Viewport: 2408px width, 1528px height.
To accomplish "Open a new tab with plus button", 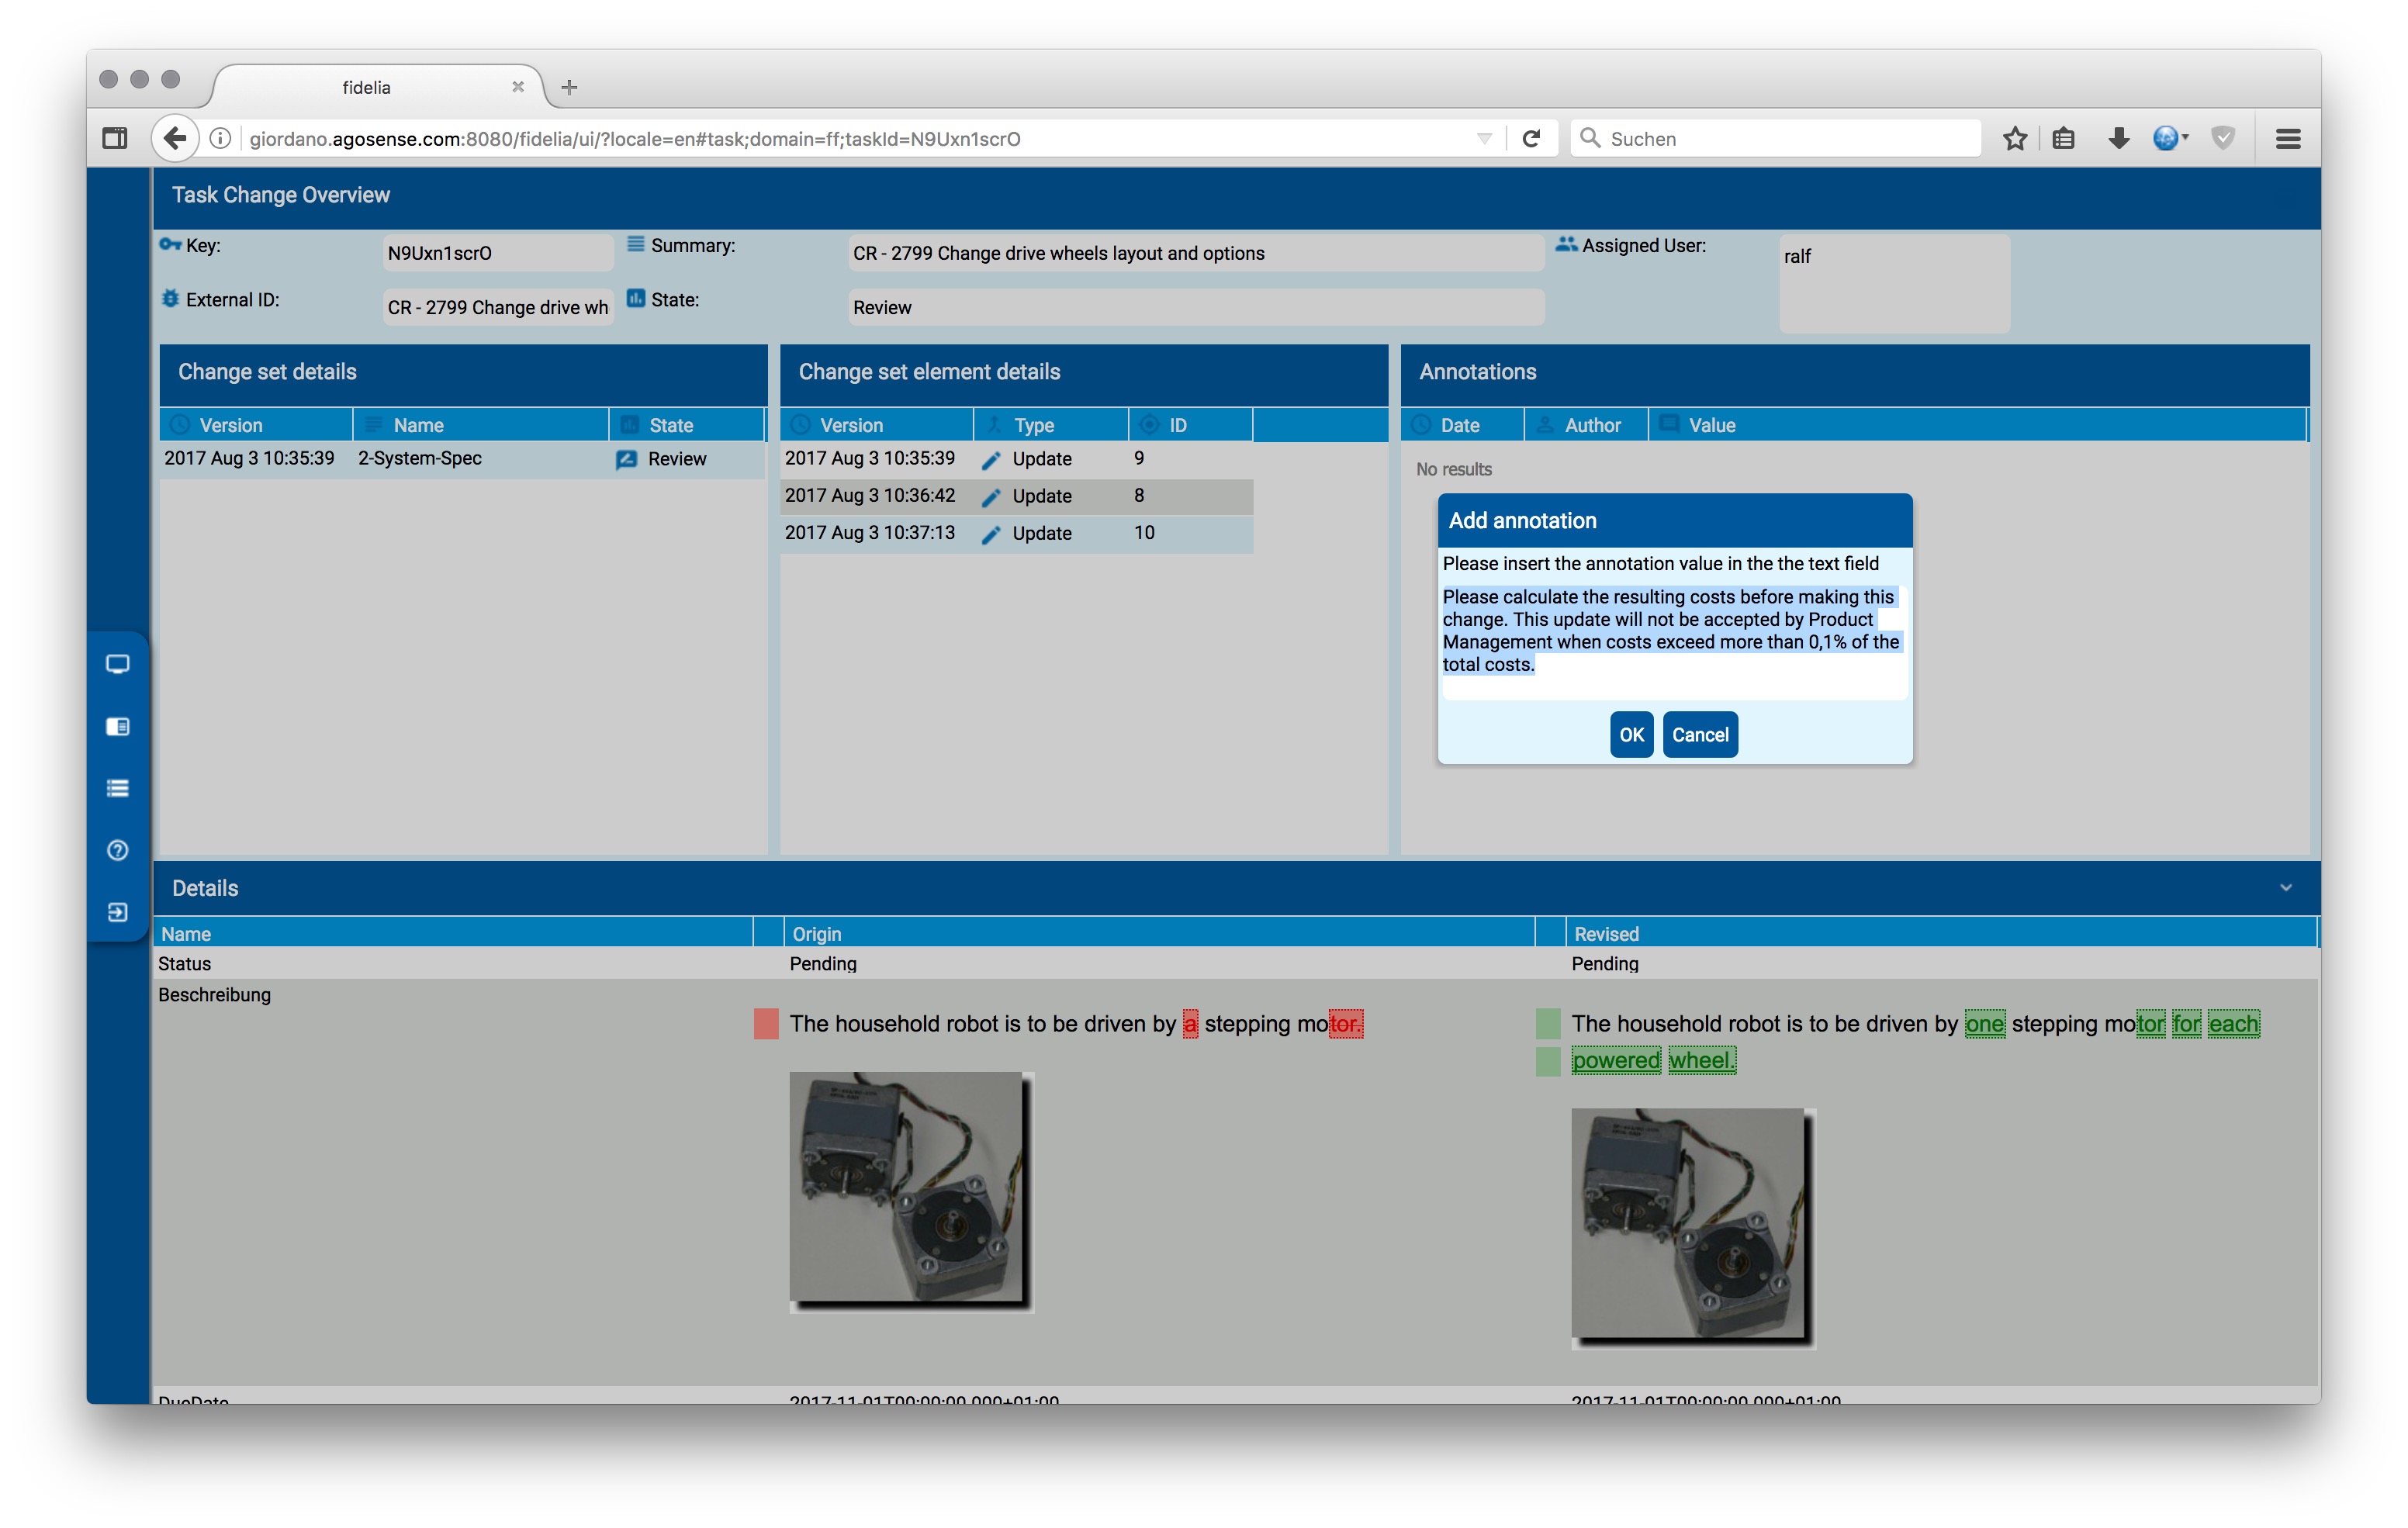I will coord(569,88).
